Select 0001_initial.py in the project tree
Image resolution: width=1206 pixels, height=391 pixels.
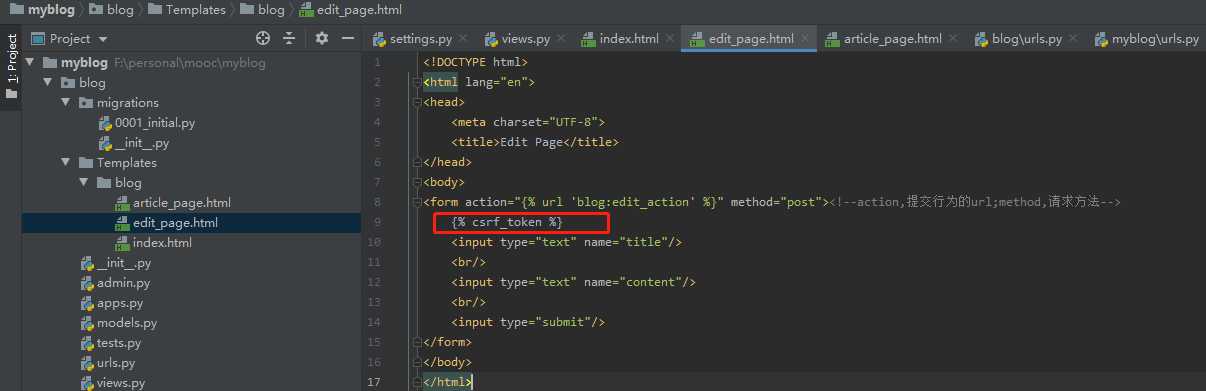click(x=155, y=123)
